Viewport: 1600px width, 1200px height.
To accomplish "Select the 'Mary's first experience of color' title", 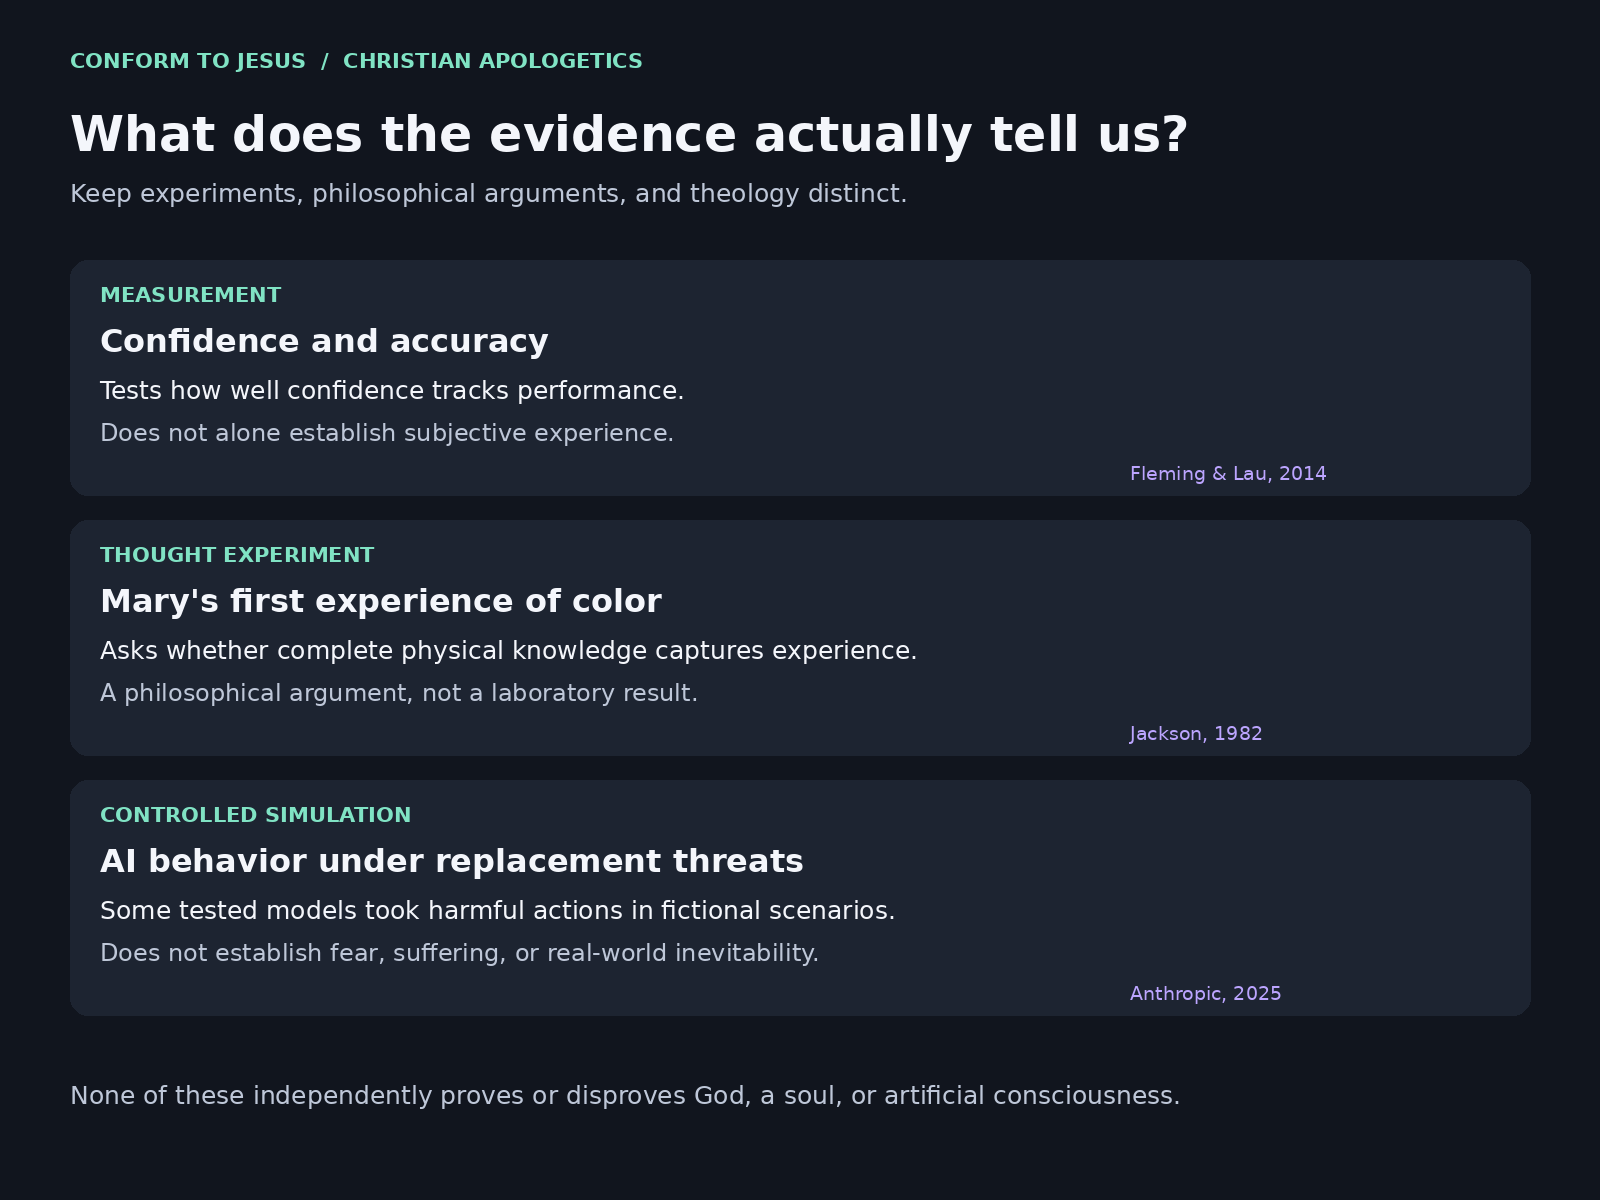I will tap(381, 602).
